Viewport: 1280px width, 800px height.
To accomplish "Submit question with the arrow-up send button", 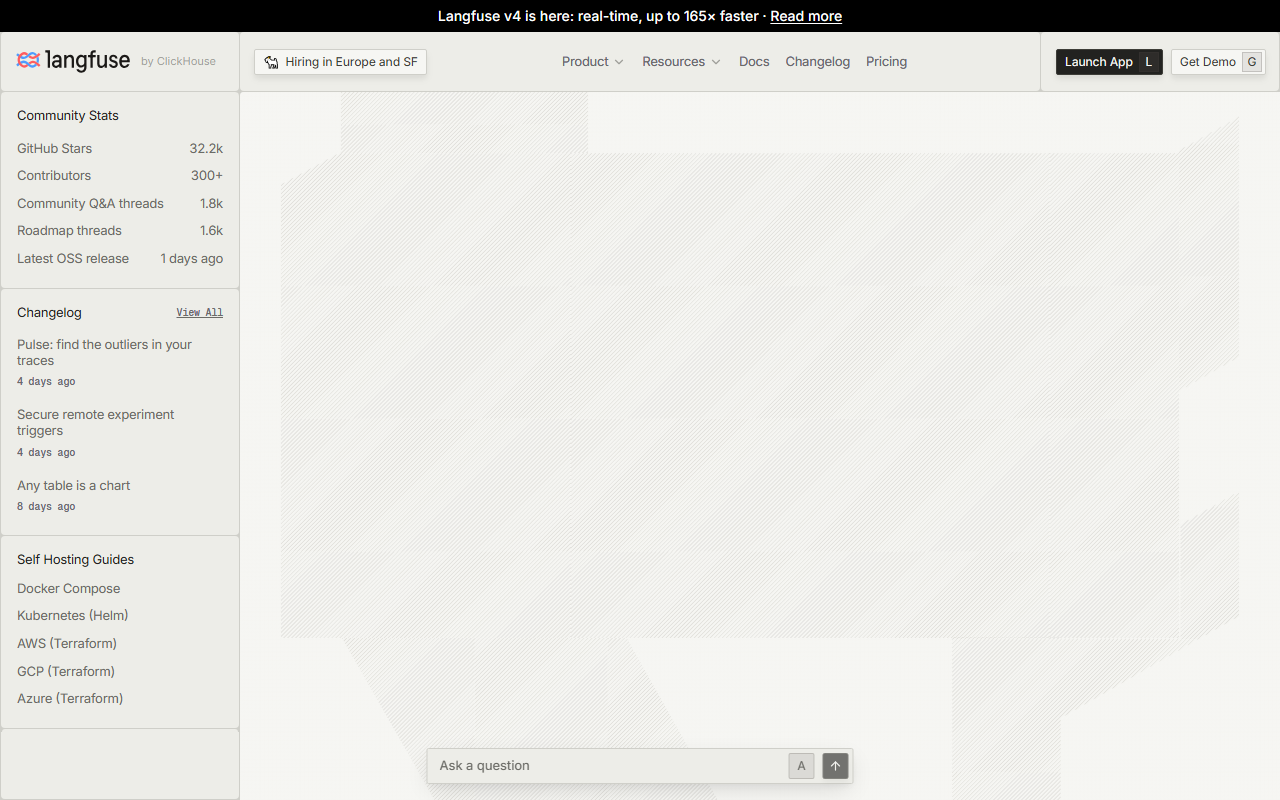I will (x=835, y=766).
